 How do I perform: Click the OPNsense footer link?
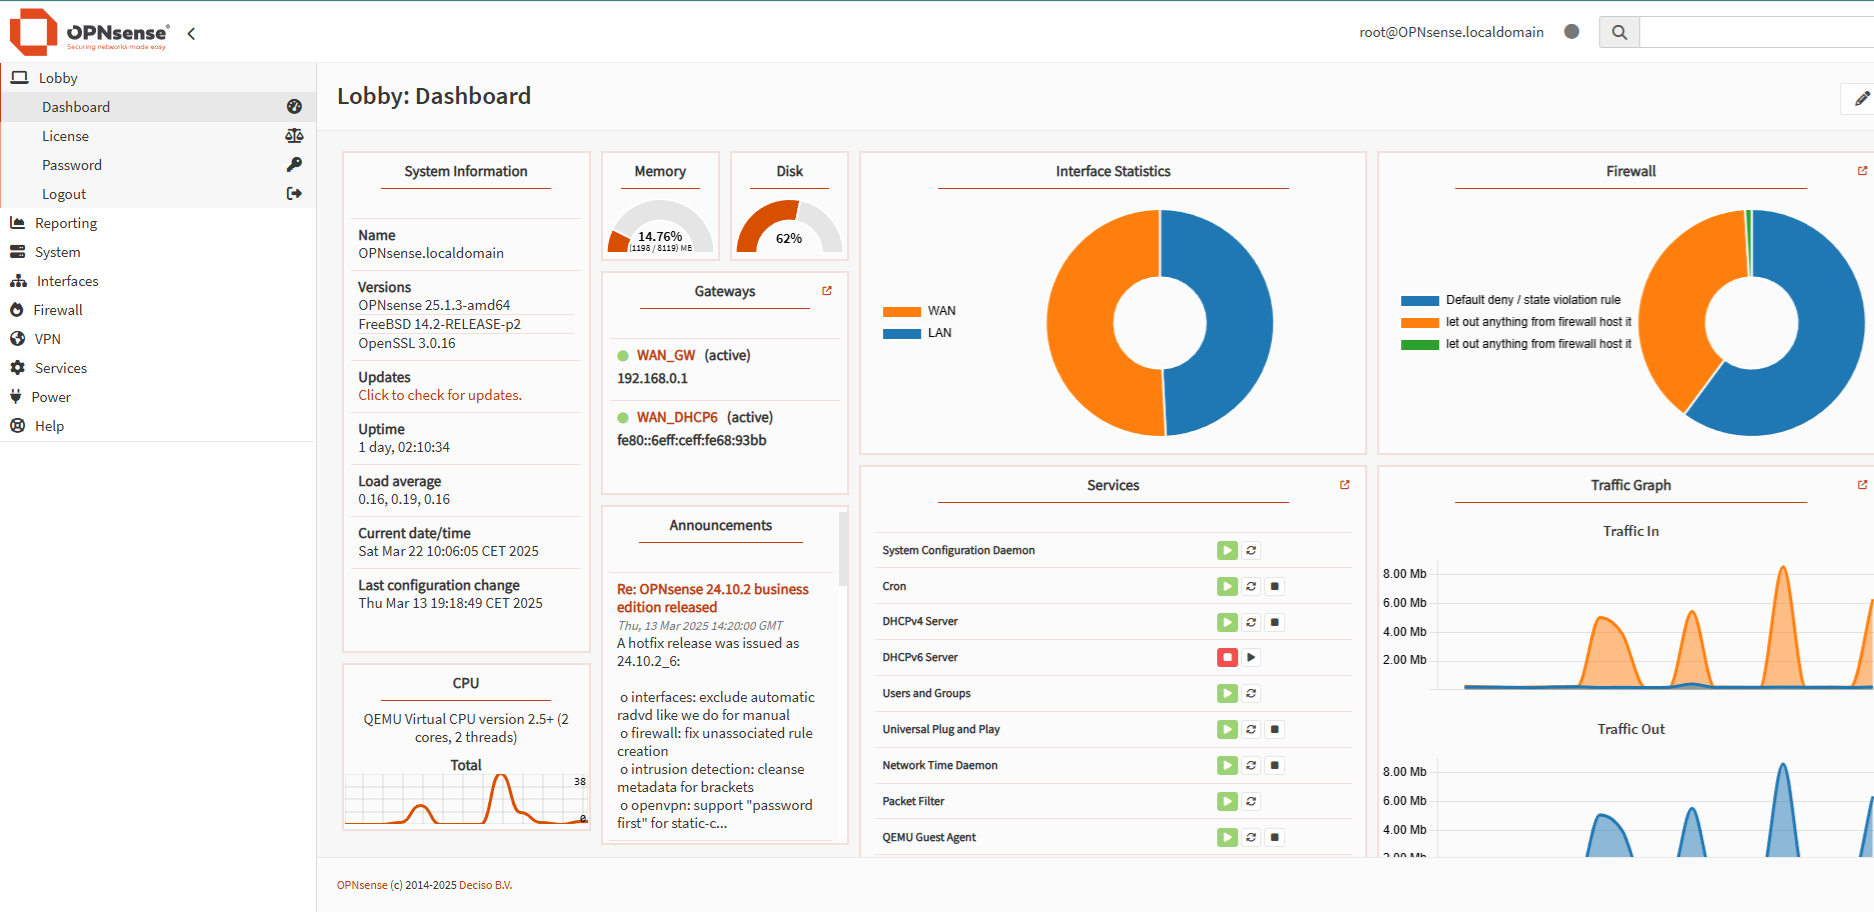pos(362,885)
